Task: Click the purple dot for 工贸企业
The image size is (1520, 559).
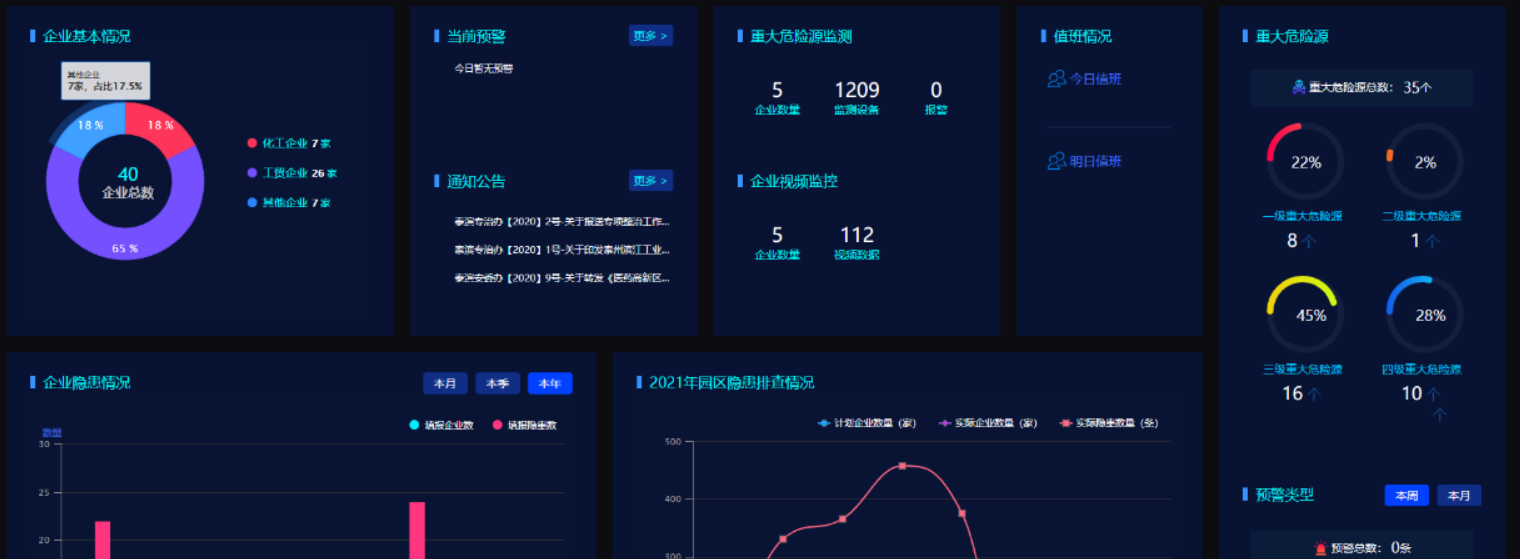Action: (x=252, y=173)
